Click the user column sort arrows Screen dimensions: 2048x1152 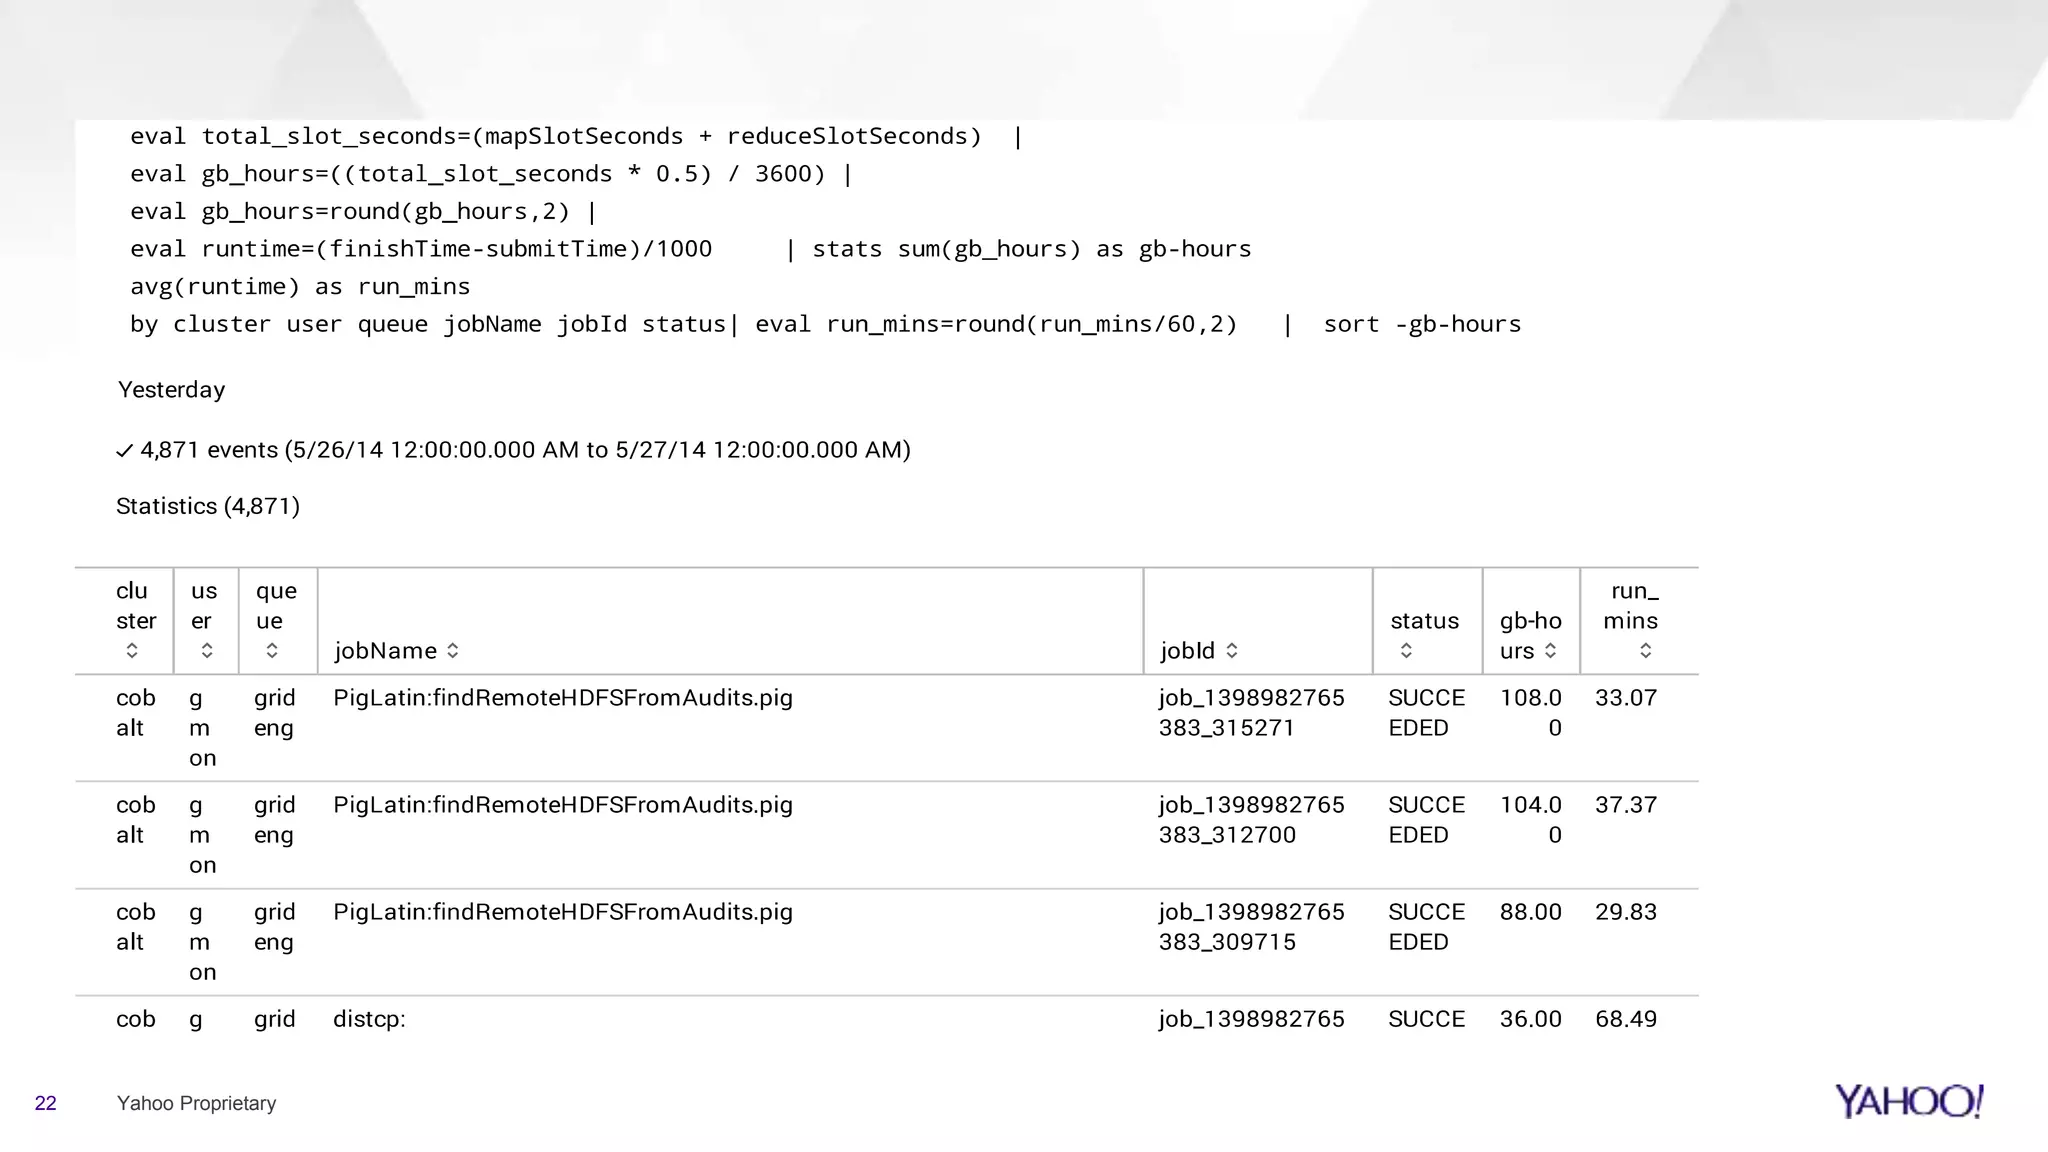(207, 651)
